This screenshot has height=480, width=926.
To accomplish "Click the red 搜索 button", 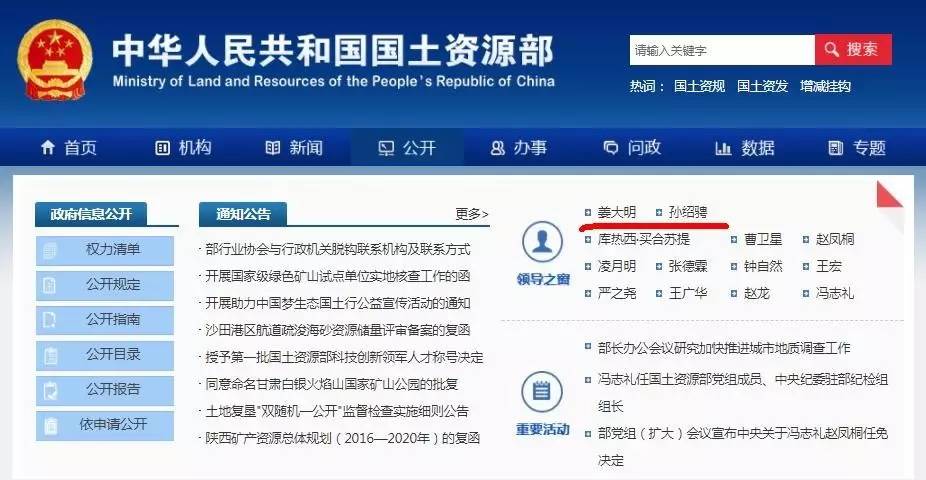I will pos(853,50).
